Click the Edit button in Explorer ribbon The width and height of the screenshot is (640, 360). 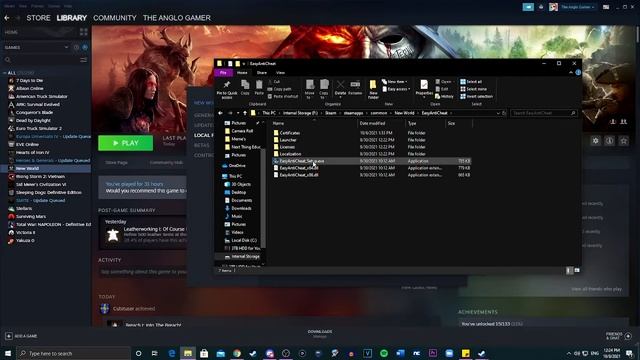(442, 89)
